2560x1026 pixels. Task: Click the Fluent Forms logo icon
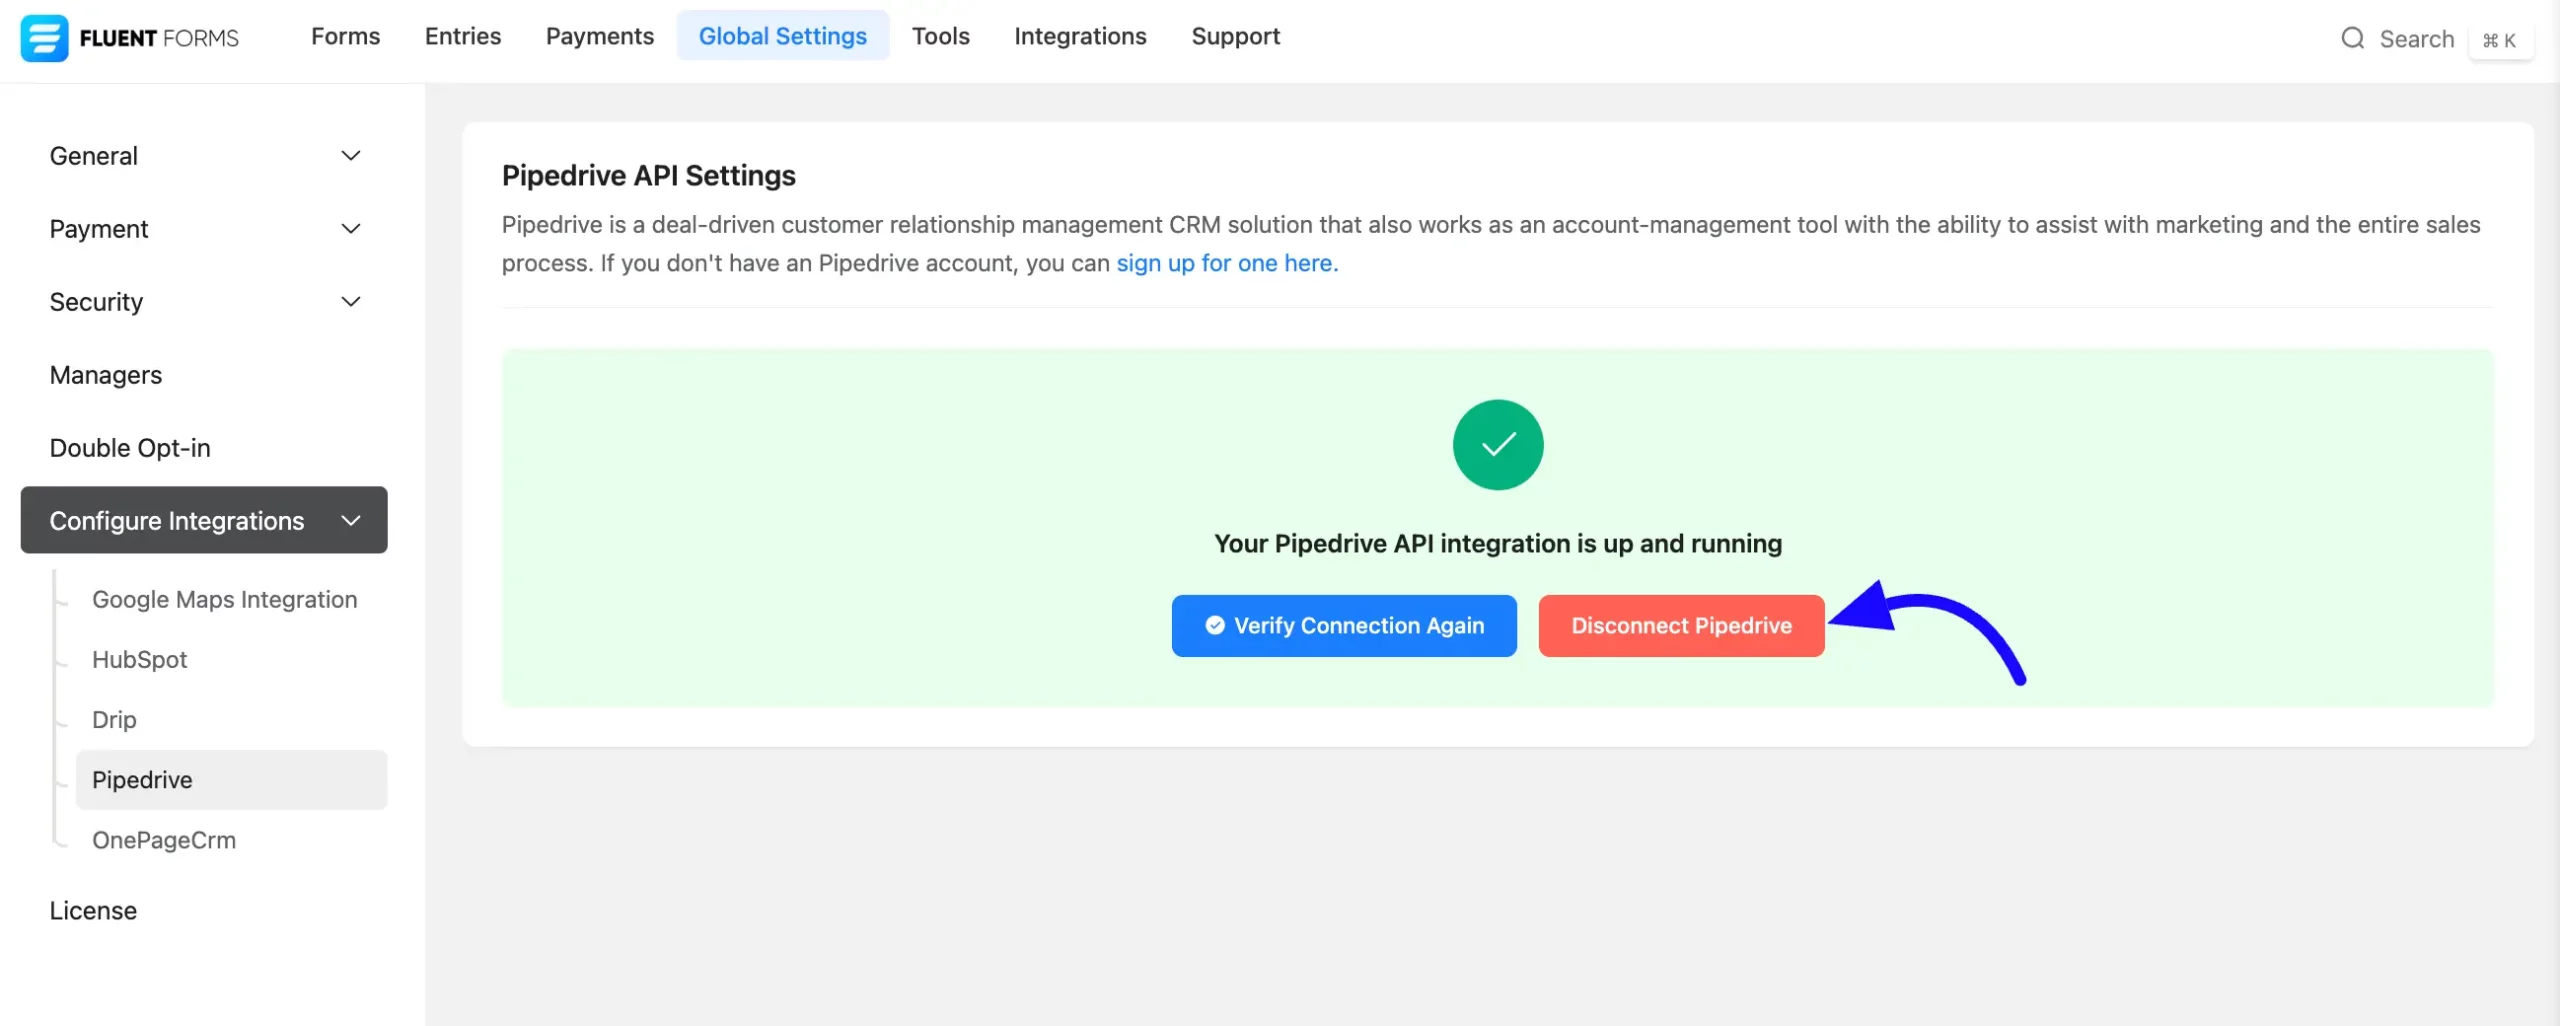click(44, 38)
